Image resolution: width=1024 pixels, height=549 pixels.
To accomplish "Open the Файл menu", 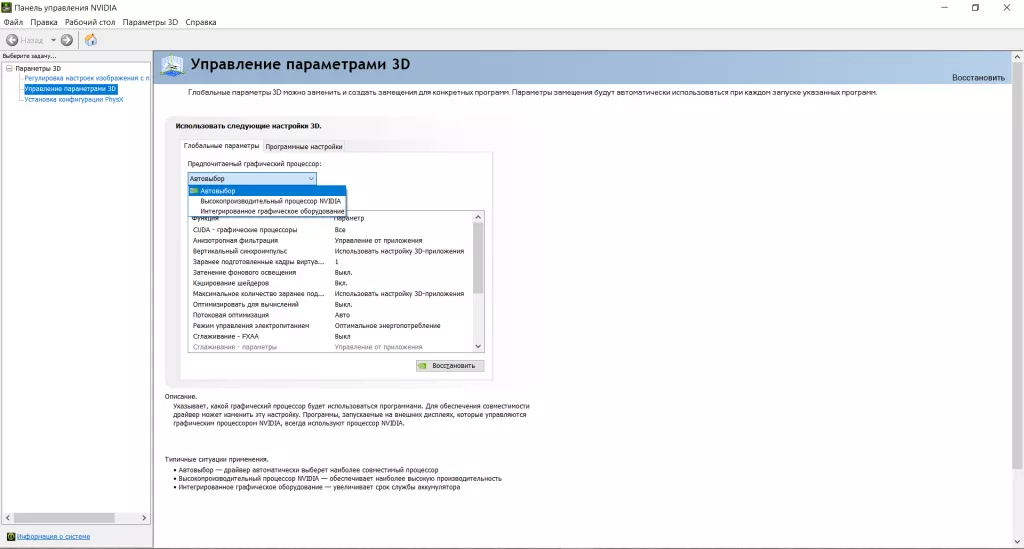I will coord(13,22).
